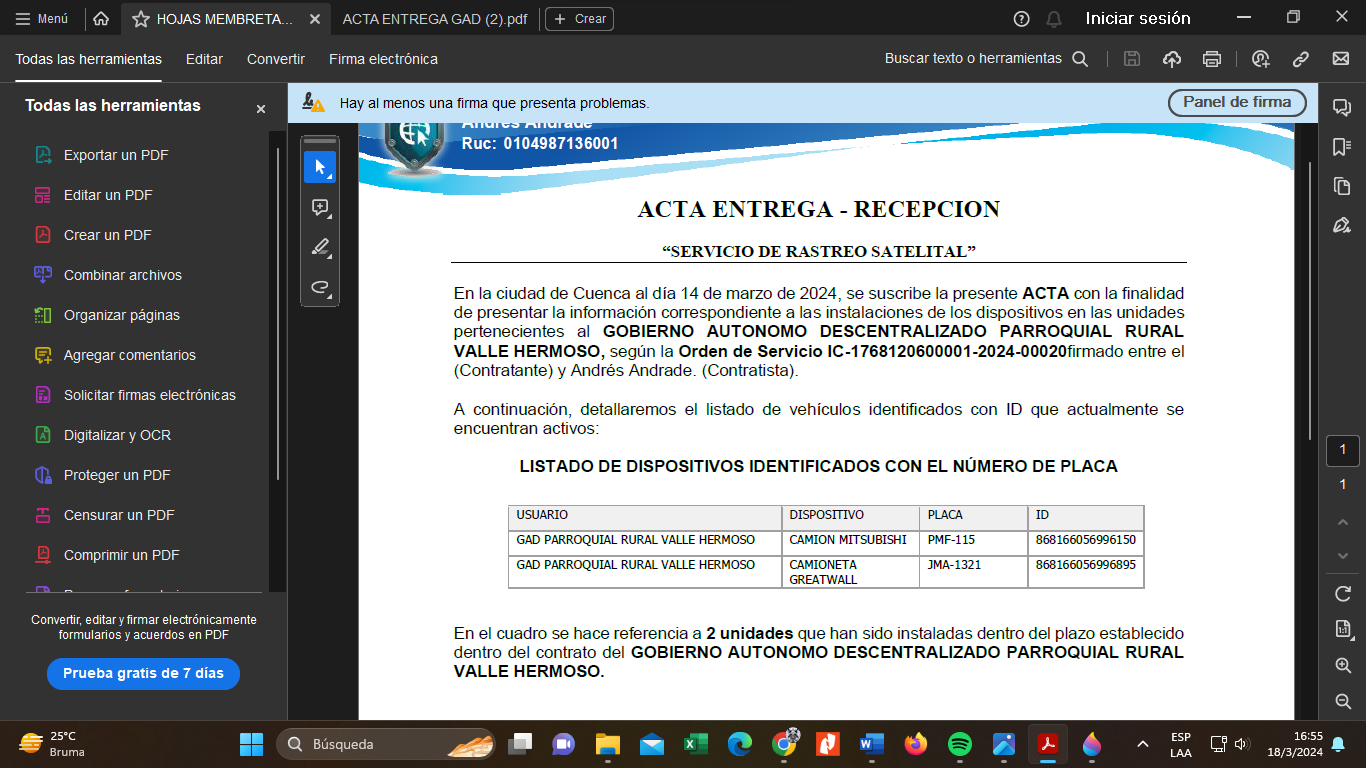Click the Panel de firma button
The width and height of the screenshot is (1366, 768).
(x=1237, y=102)
